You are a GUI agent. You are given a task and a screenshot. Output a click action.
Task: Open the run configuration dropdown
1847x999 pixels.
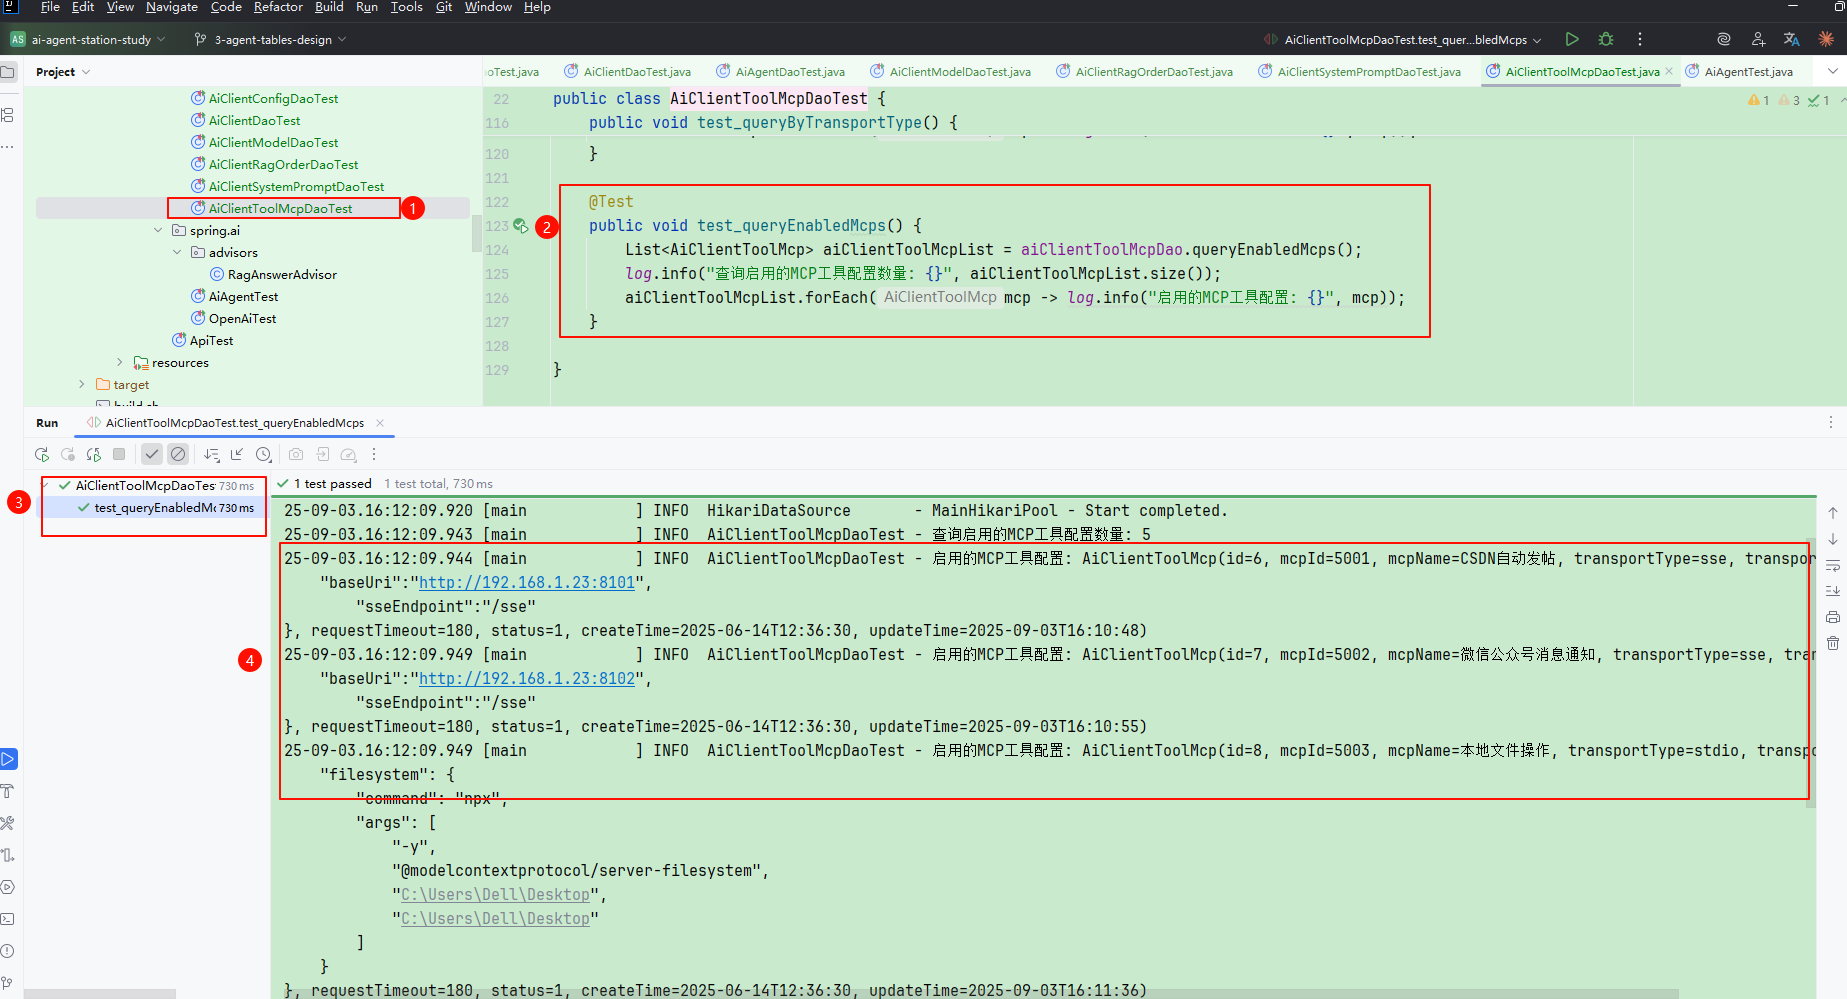pos(1405,40)
